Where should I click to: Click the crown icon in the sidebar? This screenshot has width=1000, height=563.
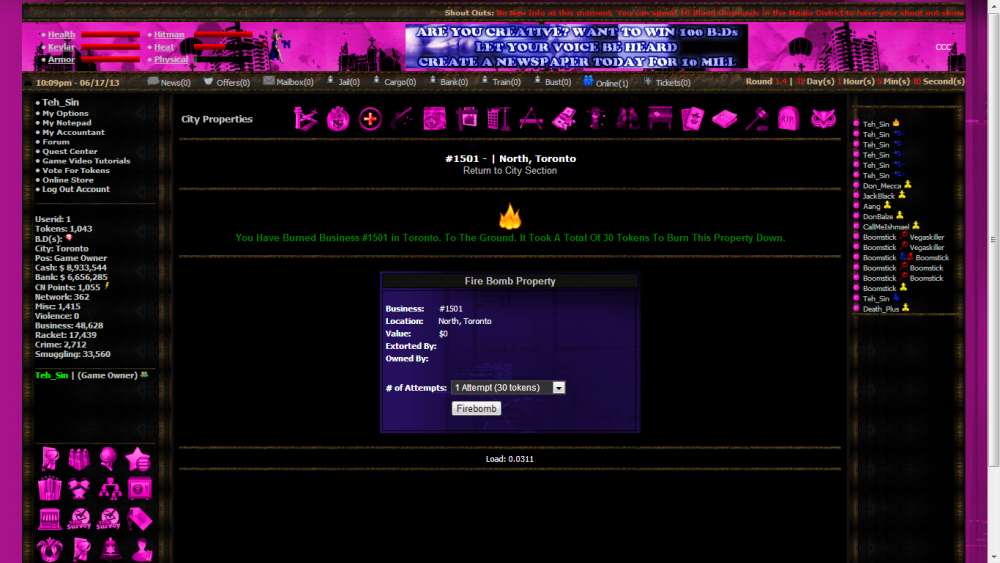click(50, 548)
